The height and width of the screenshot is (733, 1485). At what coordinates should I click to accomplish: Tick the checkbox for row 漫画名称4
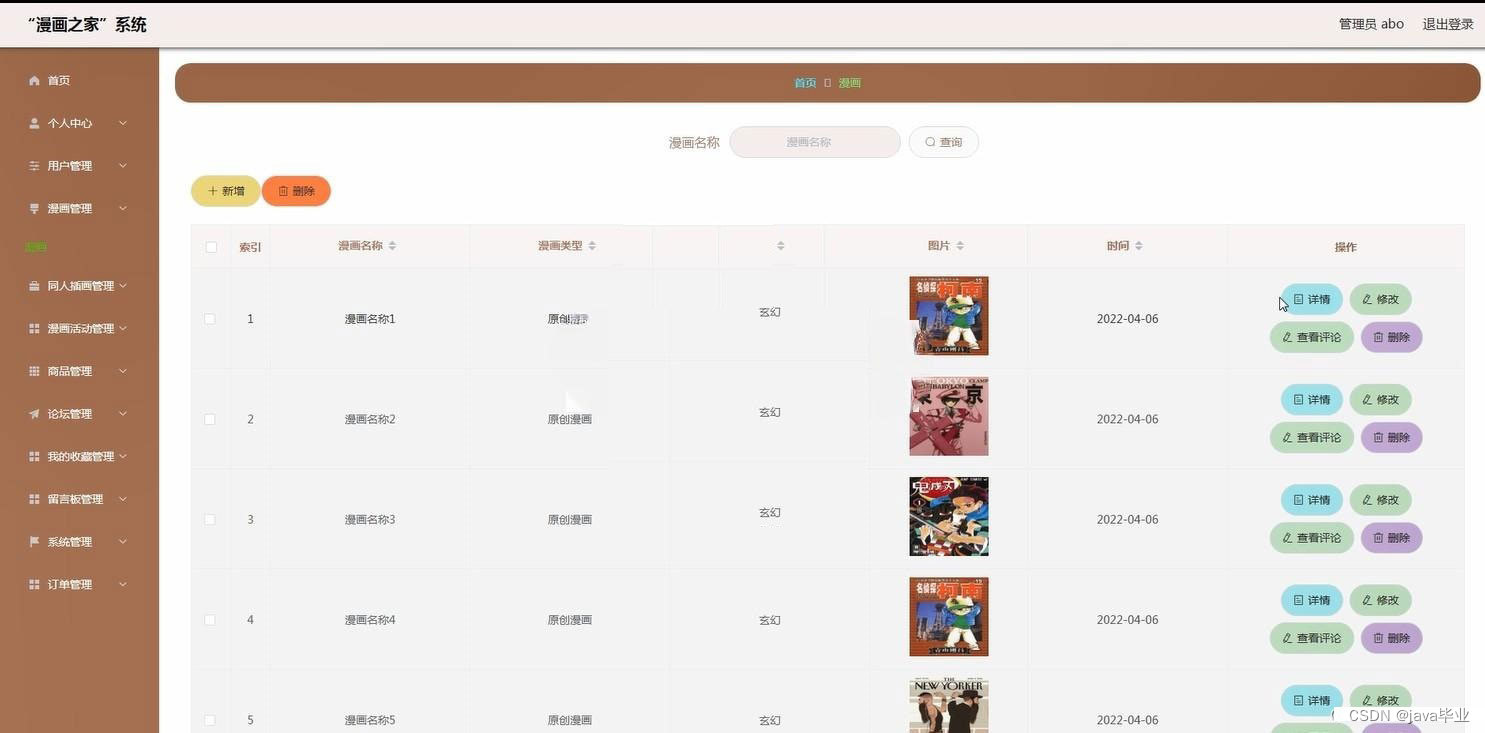(x=210, y=620)
